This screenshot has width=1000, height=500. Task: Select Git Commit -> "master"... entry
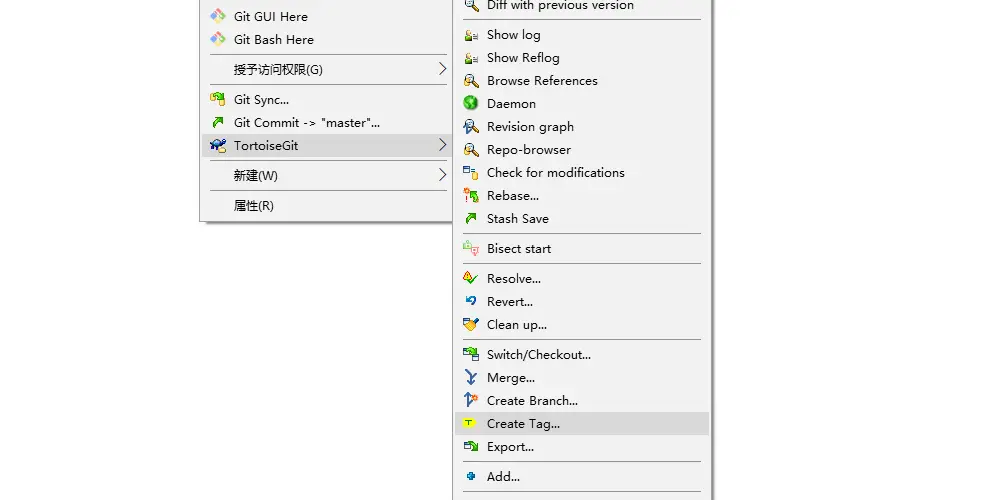click(x=326, y=122)
